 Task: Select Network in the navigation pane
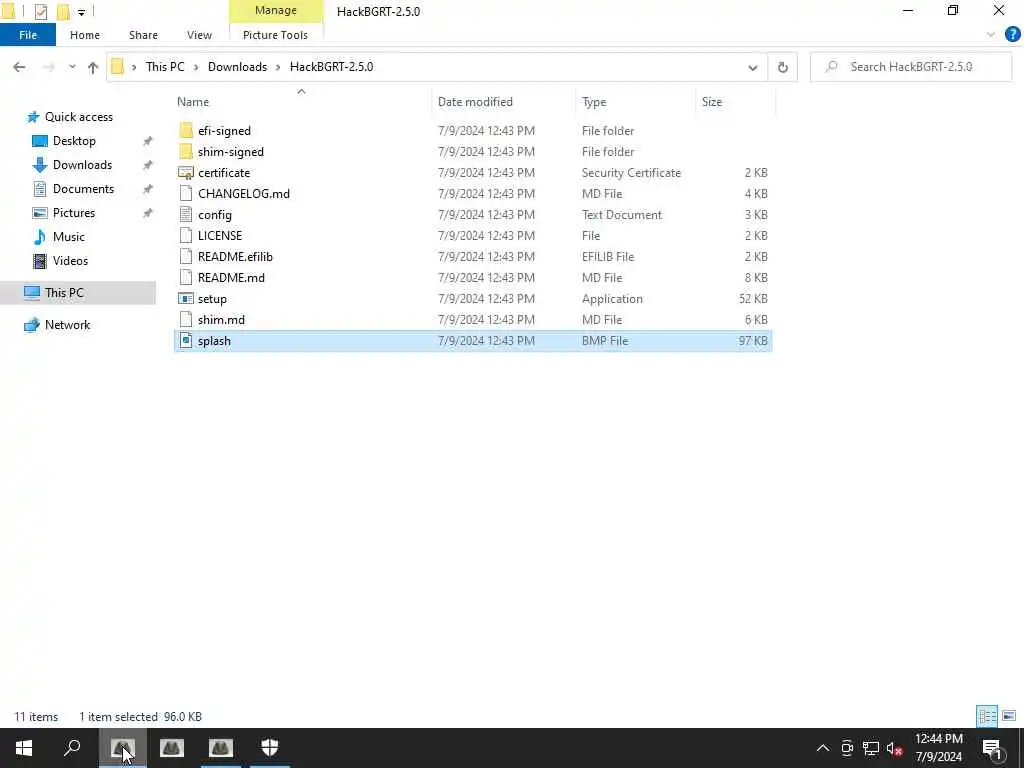pyautogui.click(x=67, y=325)
